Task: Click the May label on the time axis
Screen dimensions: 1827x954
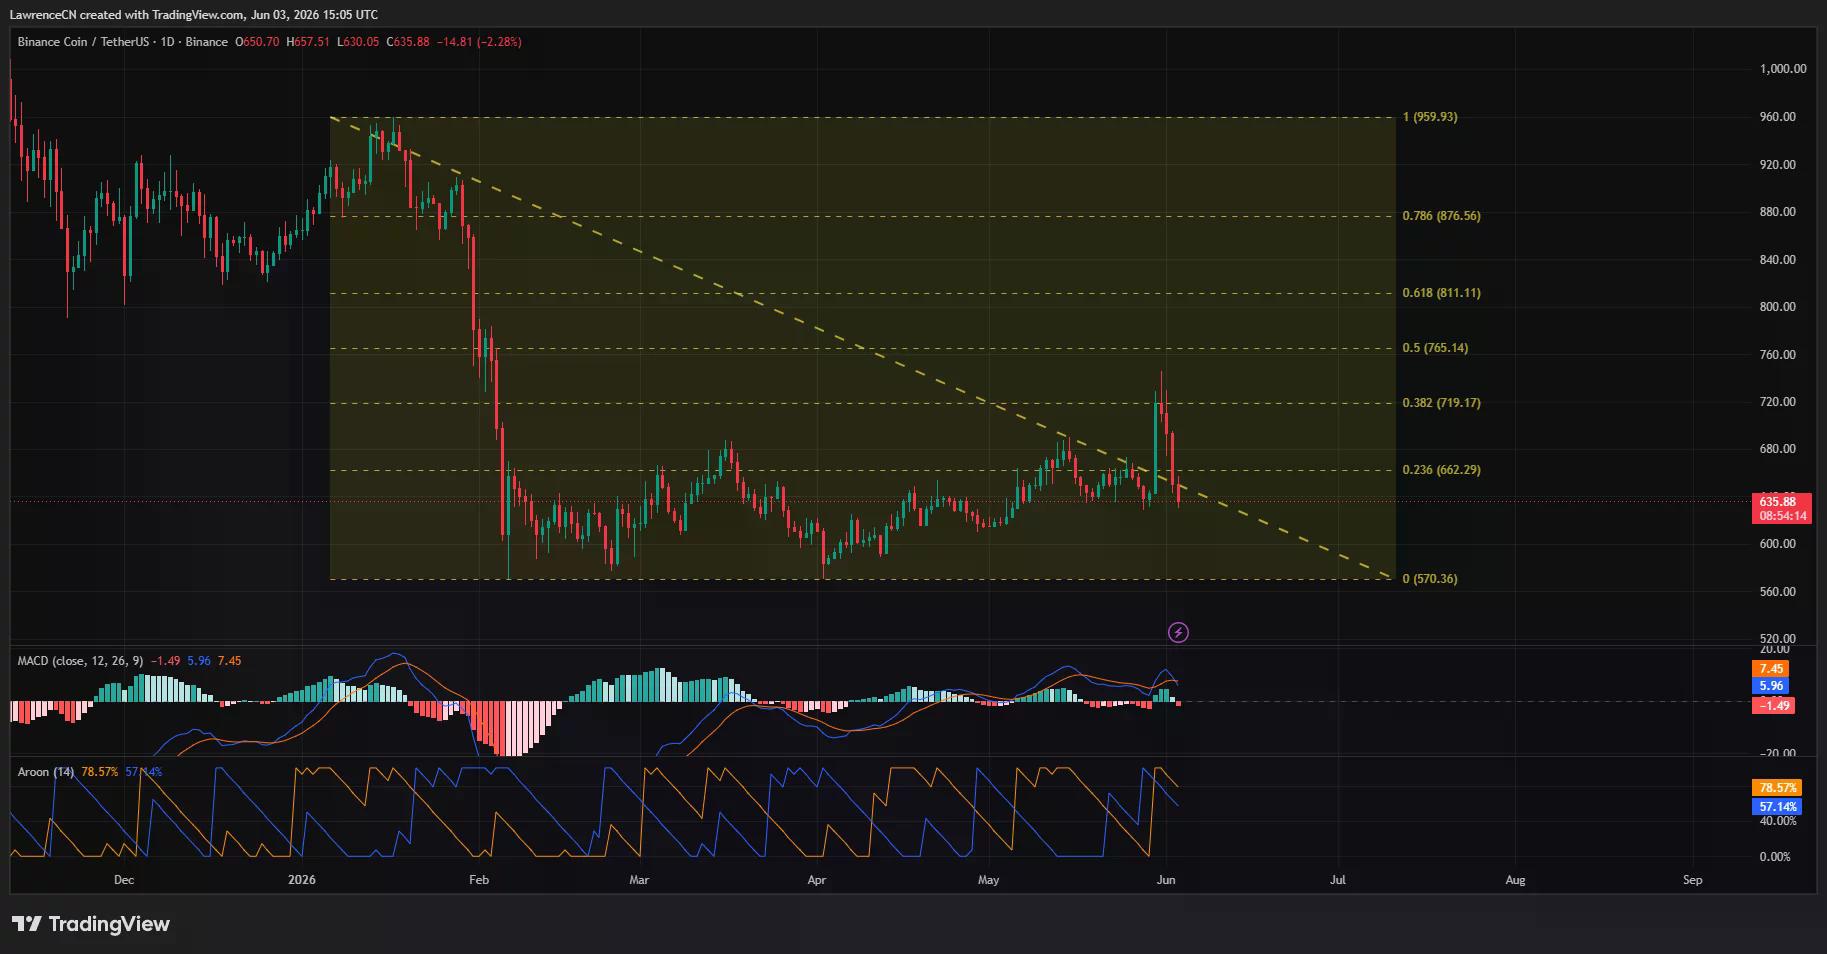Action: pyautogui.click(x=988, y=880)
